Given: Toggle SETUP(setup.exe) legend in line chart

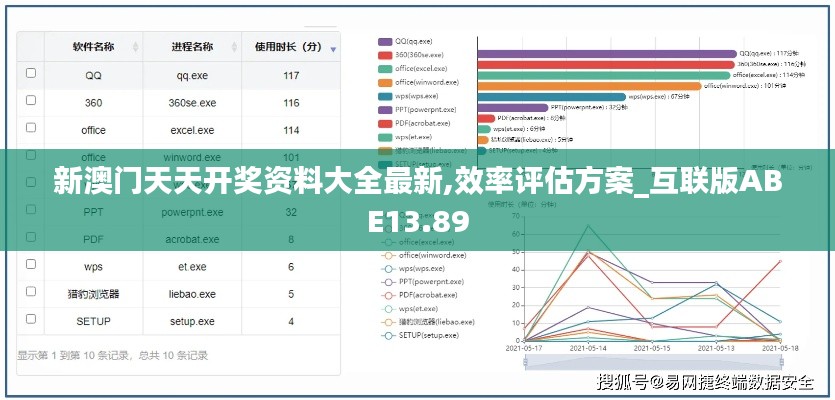Looking at the screenshot, I should pos(420,336).
